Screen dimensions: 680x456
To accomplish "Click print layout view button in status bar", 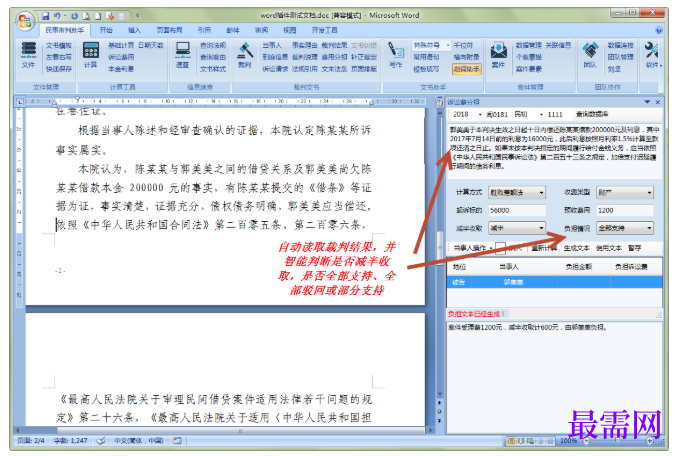I will pyautogui.click(x=511, y=441).
